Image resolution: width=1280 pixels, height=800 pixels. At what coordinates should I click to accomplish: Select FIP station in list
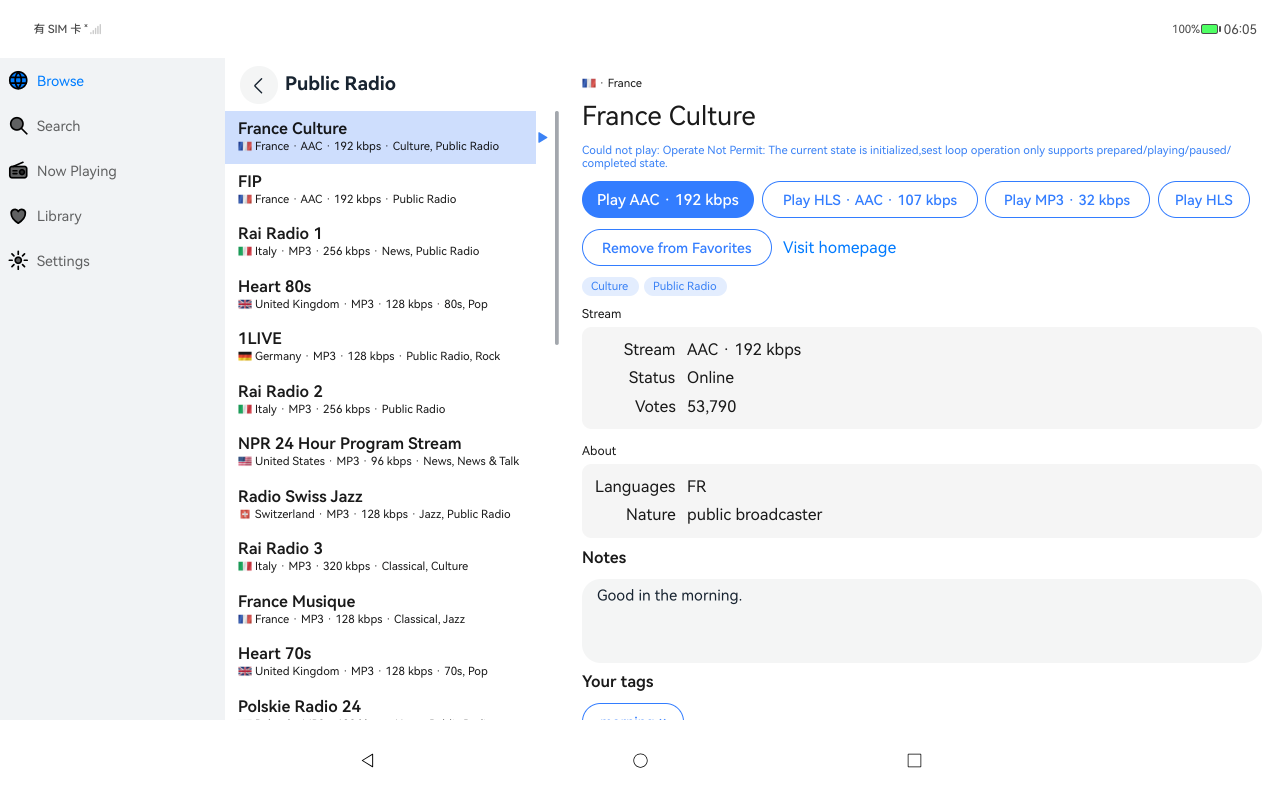click(390, 190)
